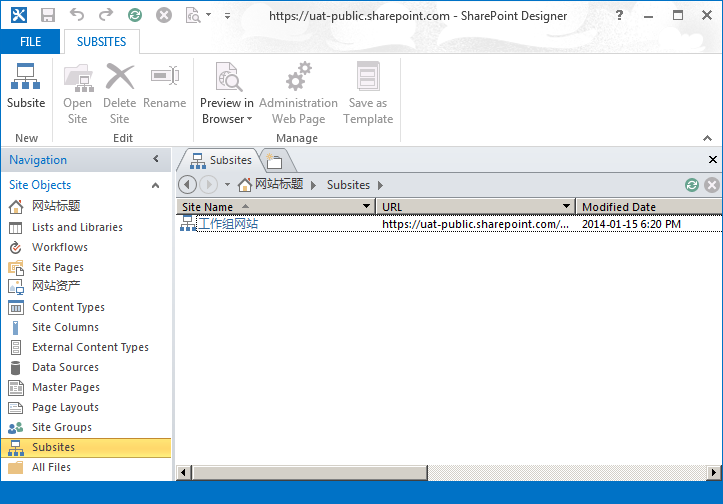Image resolution: width=723 pixels, height=504 pixels.
Task: Open URL column filter dropdown
Action: click(x=567, y=207)
